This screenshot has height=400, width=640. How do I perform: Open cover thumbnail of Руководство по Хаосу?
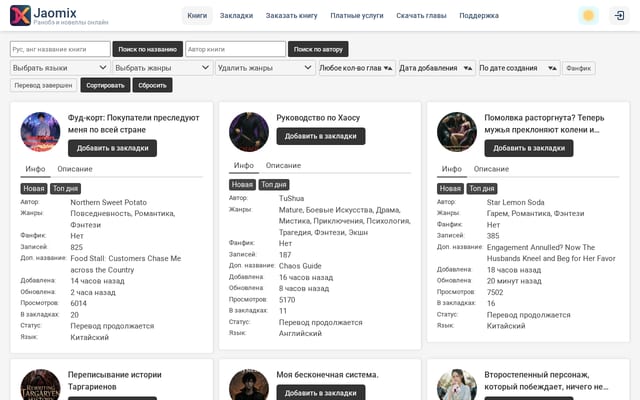[249, 132]
